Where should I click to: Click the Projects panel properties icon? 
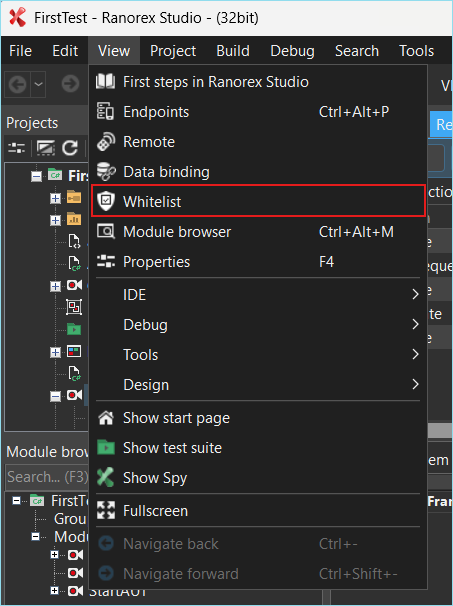(x=17, y=148)
